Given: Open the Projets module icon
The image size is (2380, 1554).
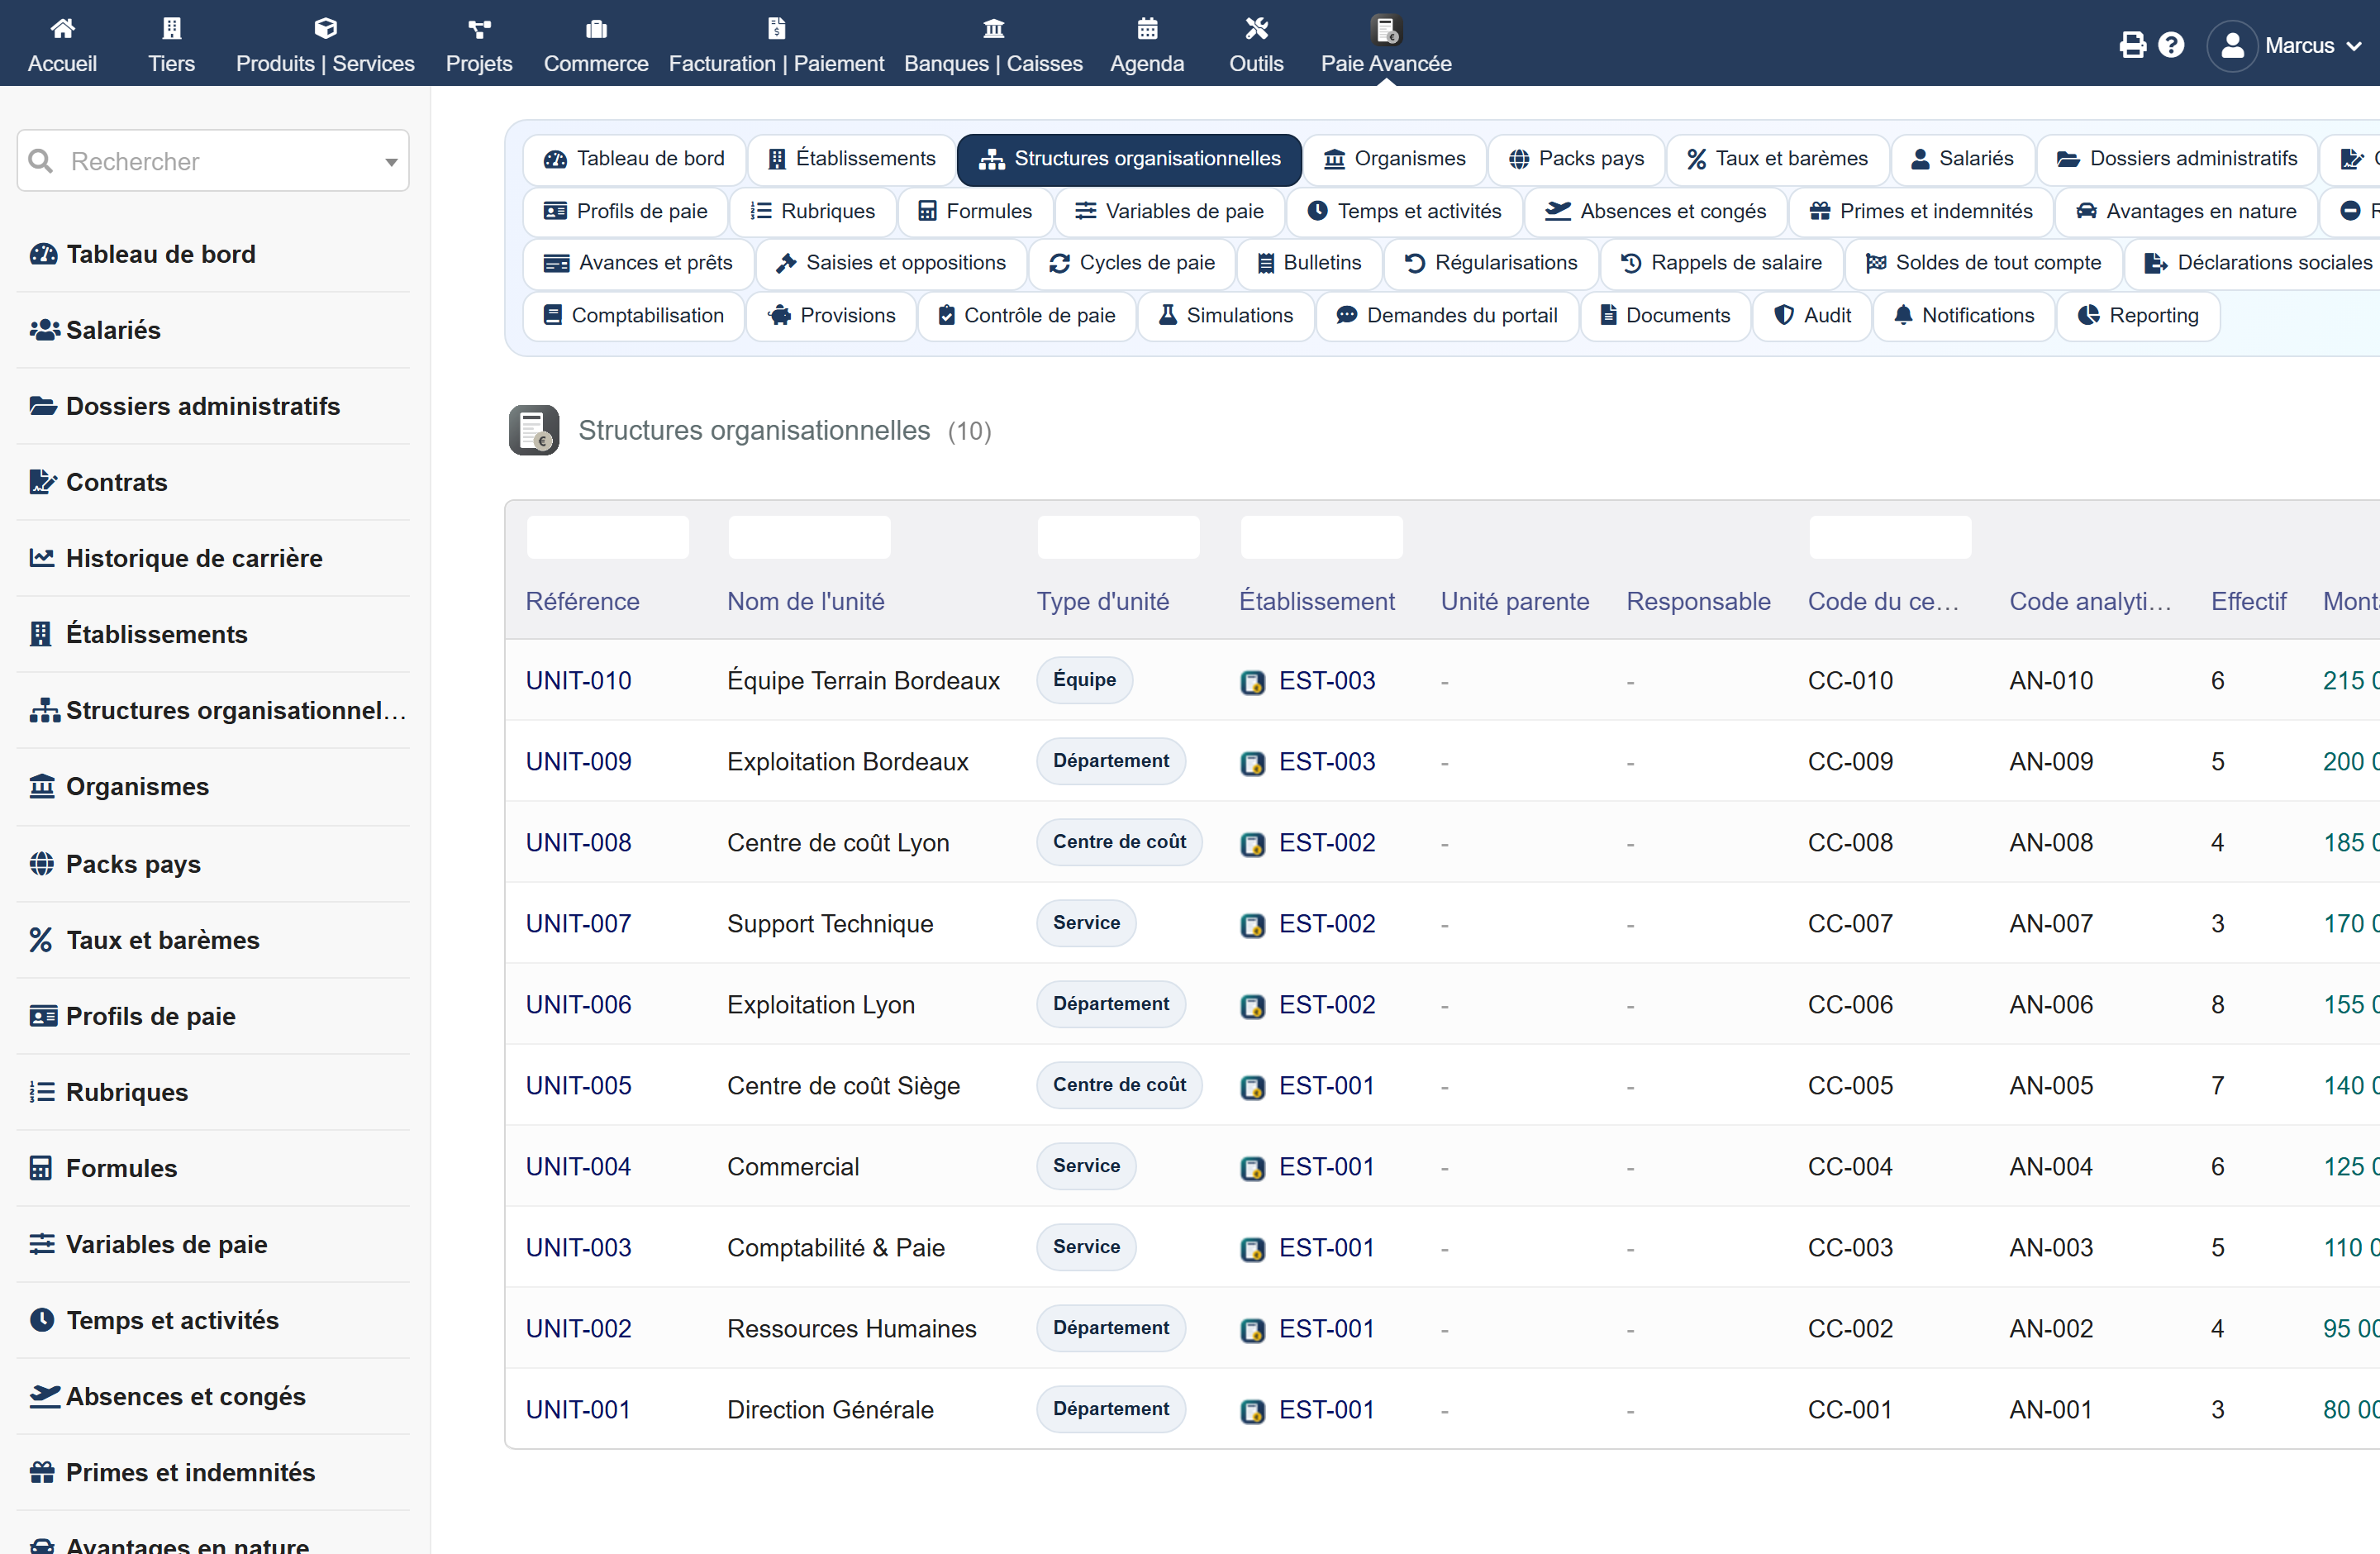Looking at the screenshot, I should [x=479, y=28].
